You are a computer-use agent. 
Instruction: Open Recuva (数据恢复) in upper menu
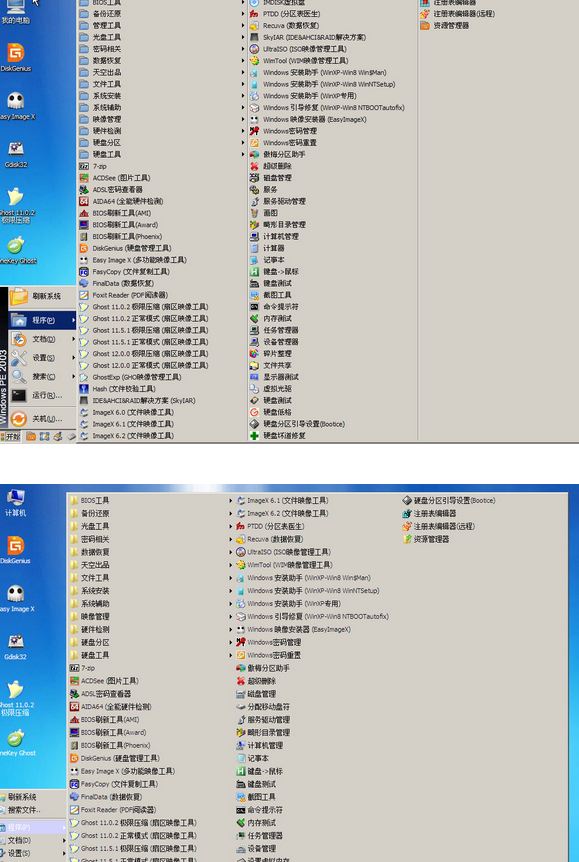(284, 25)
